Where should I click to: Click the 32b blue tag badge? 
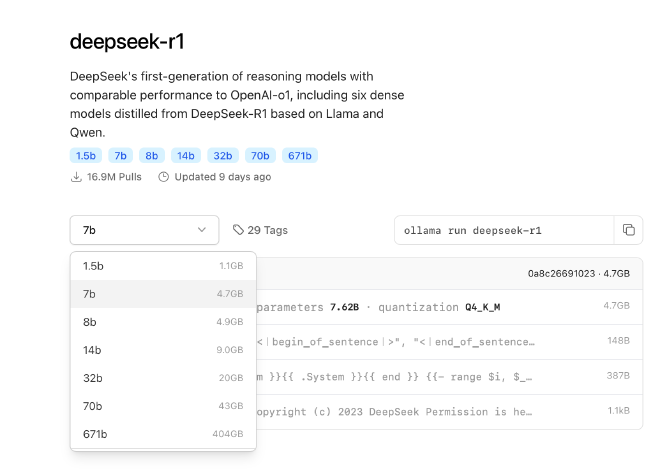(x=223, y=156)
